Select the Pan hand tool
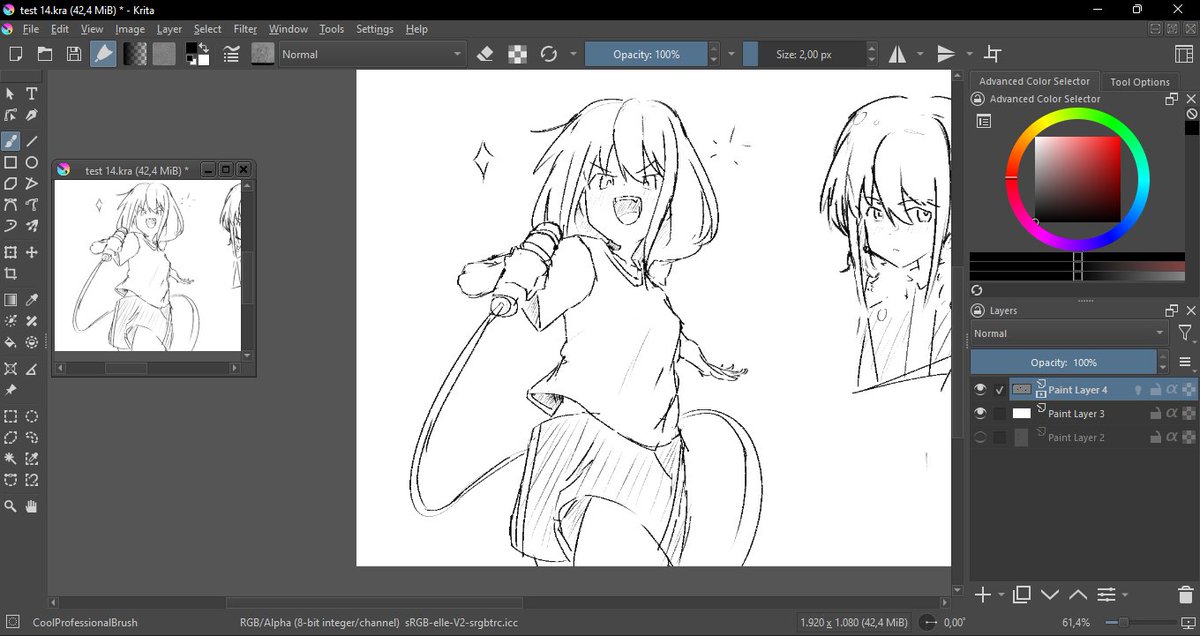 [x=32, y=507]
